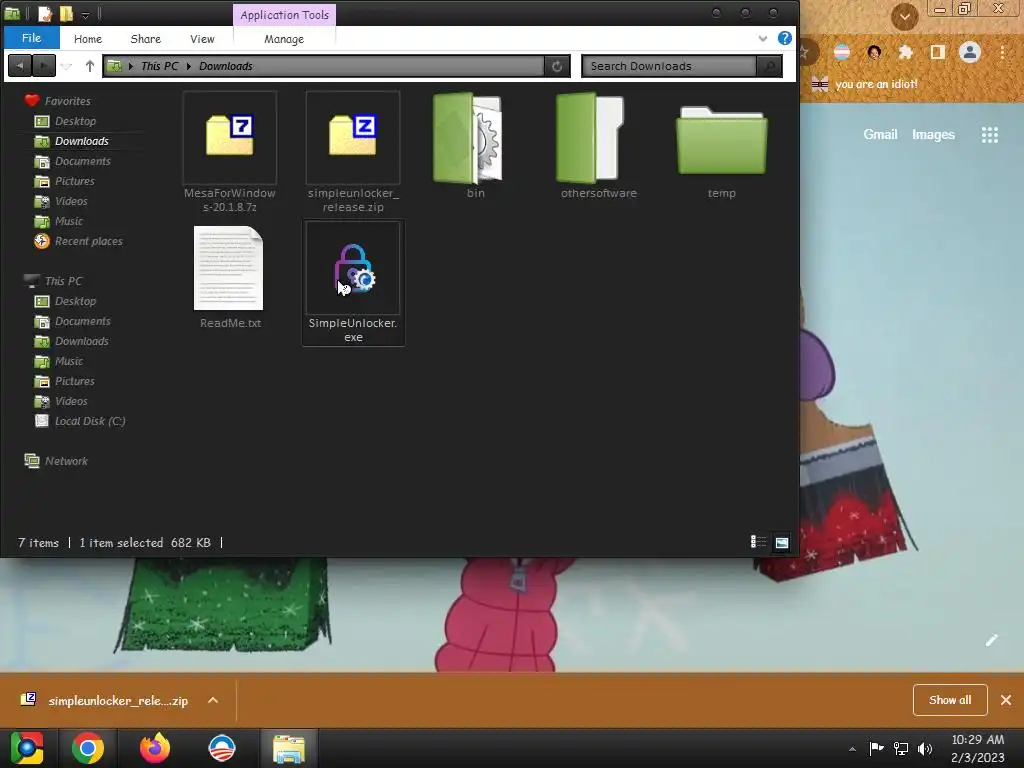The image size is (1024, 768).
Task: Click This PC in the address bar
Action: [159, 66]
